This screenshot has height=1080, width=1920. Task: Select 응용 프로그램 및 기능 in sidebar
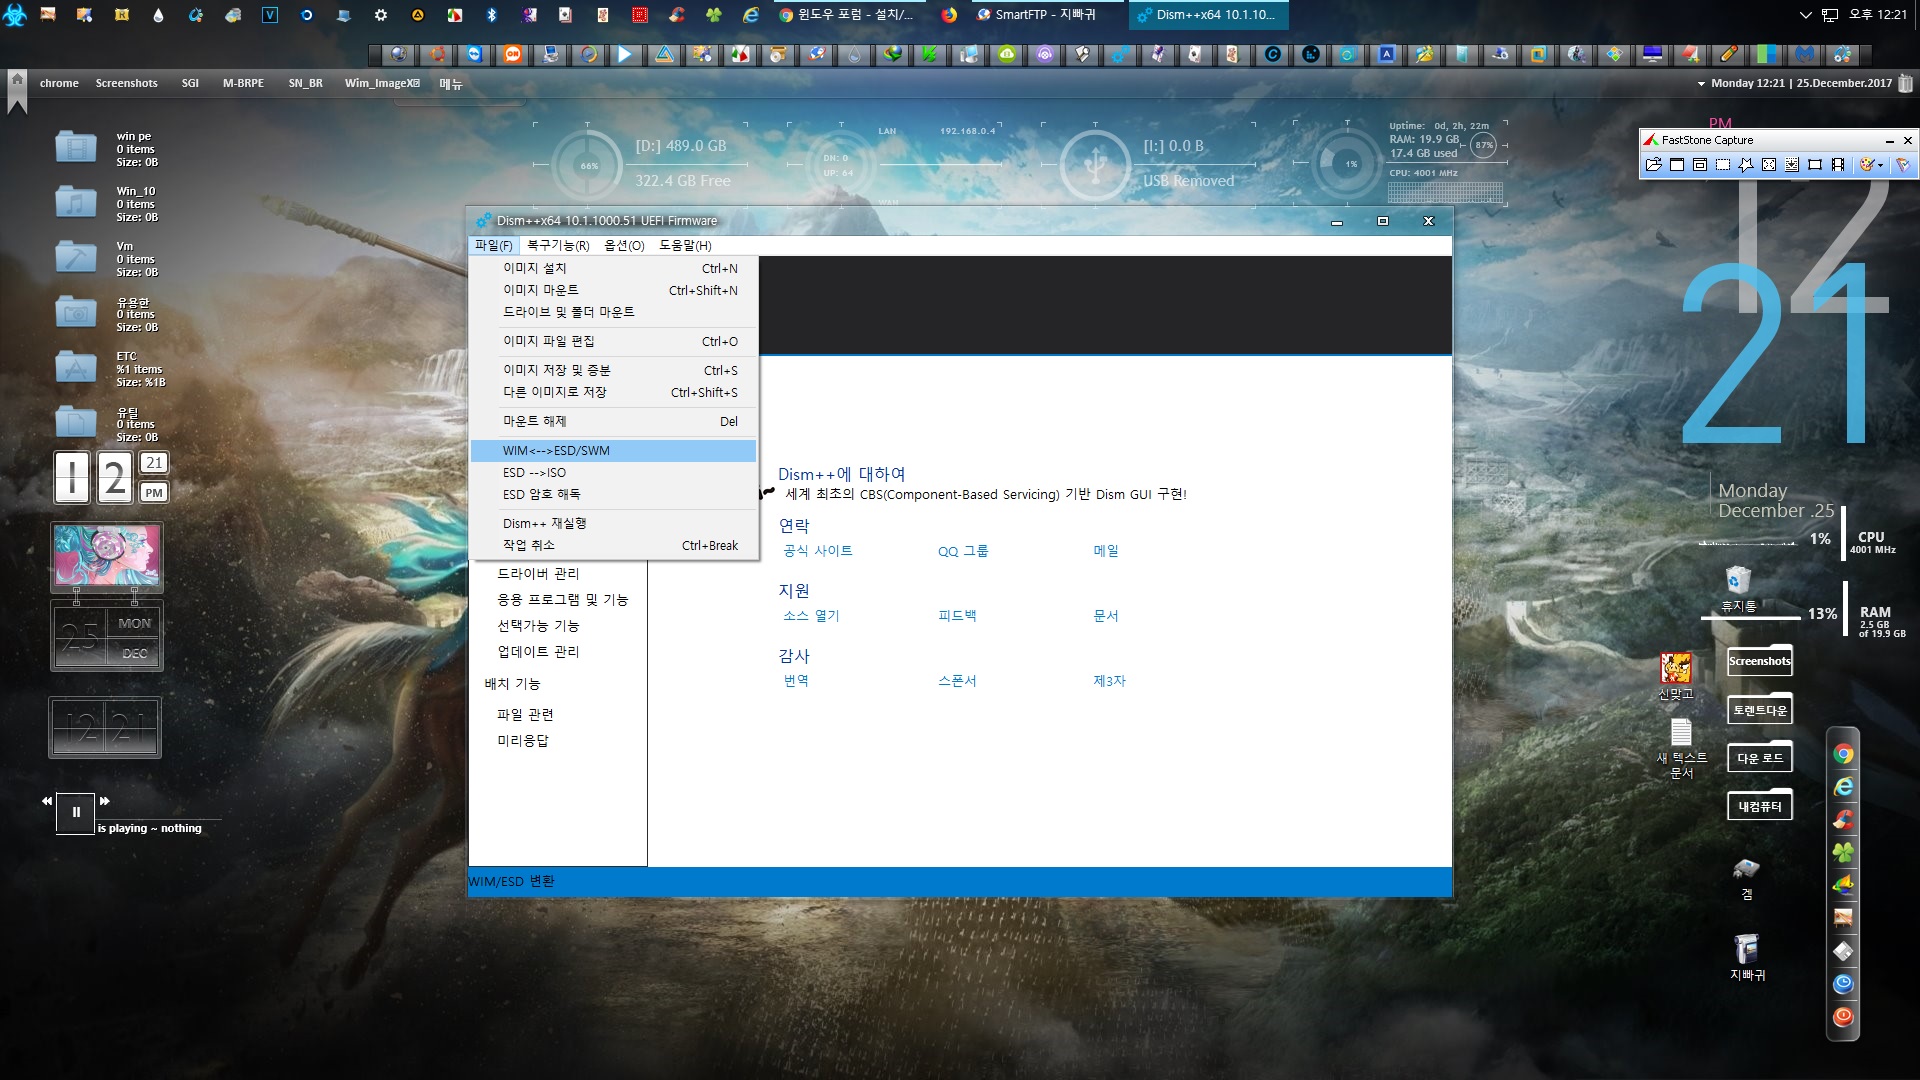[x=562, y=600]
